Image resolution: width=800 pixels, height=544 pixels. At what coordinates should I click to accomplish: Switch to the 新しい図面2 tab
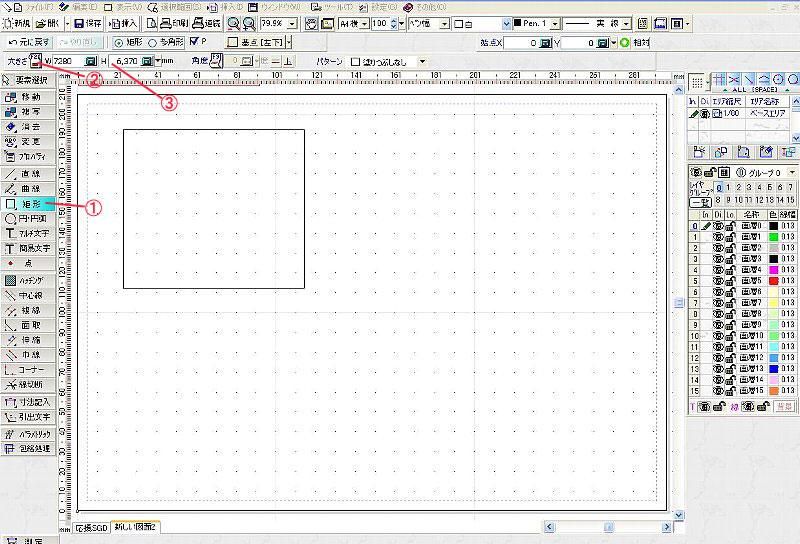coord(135,526)
